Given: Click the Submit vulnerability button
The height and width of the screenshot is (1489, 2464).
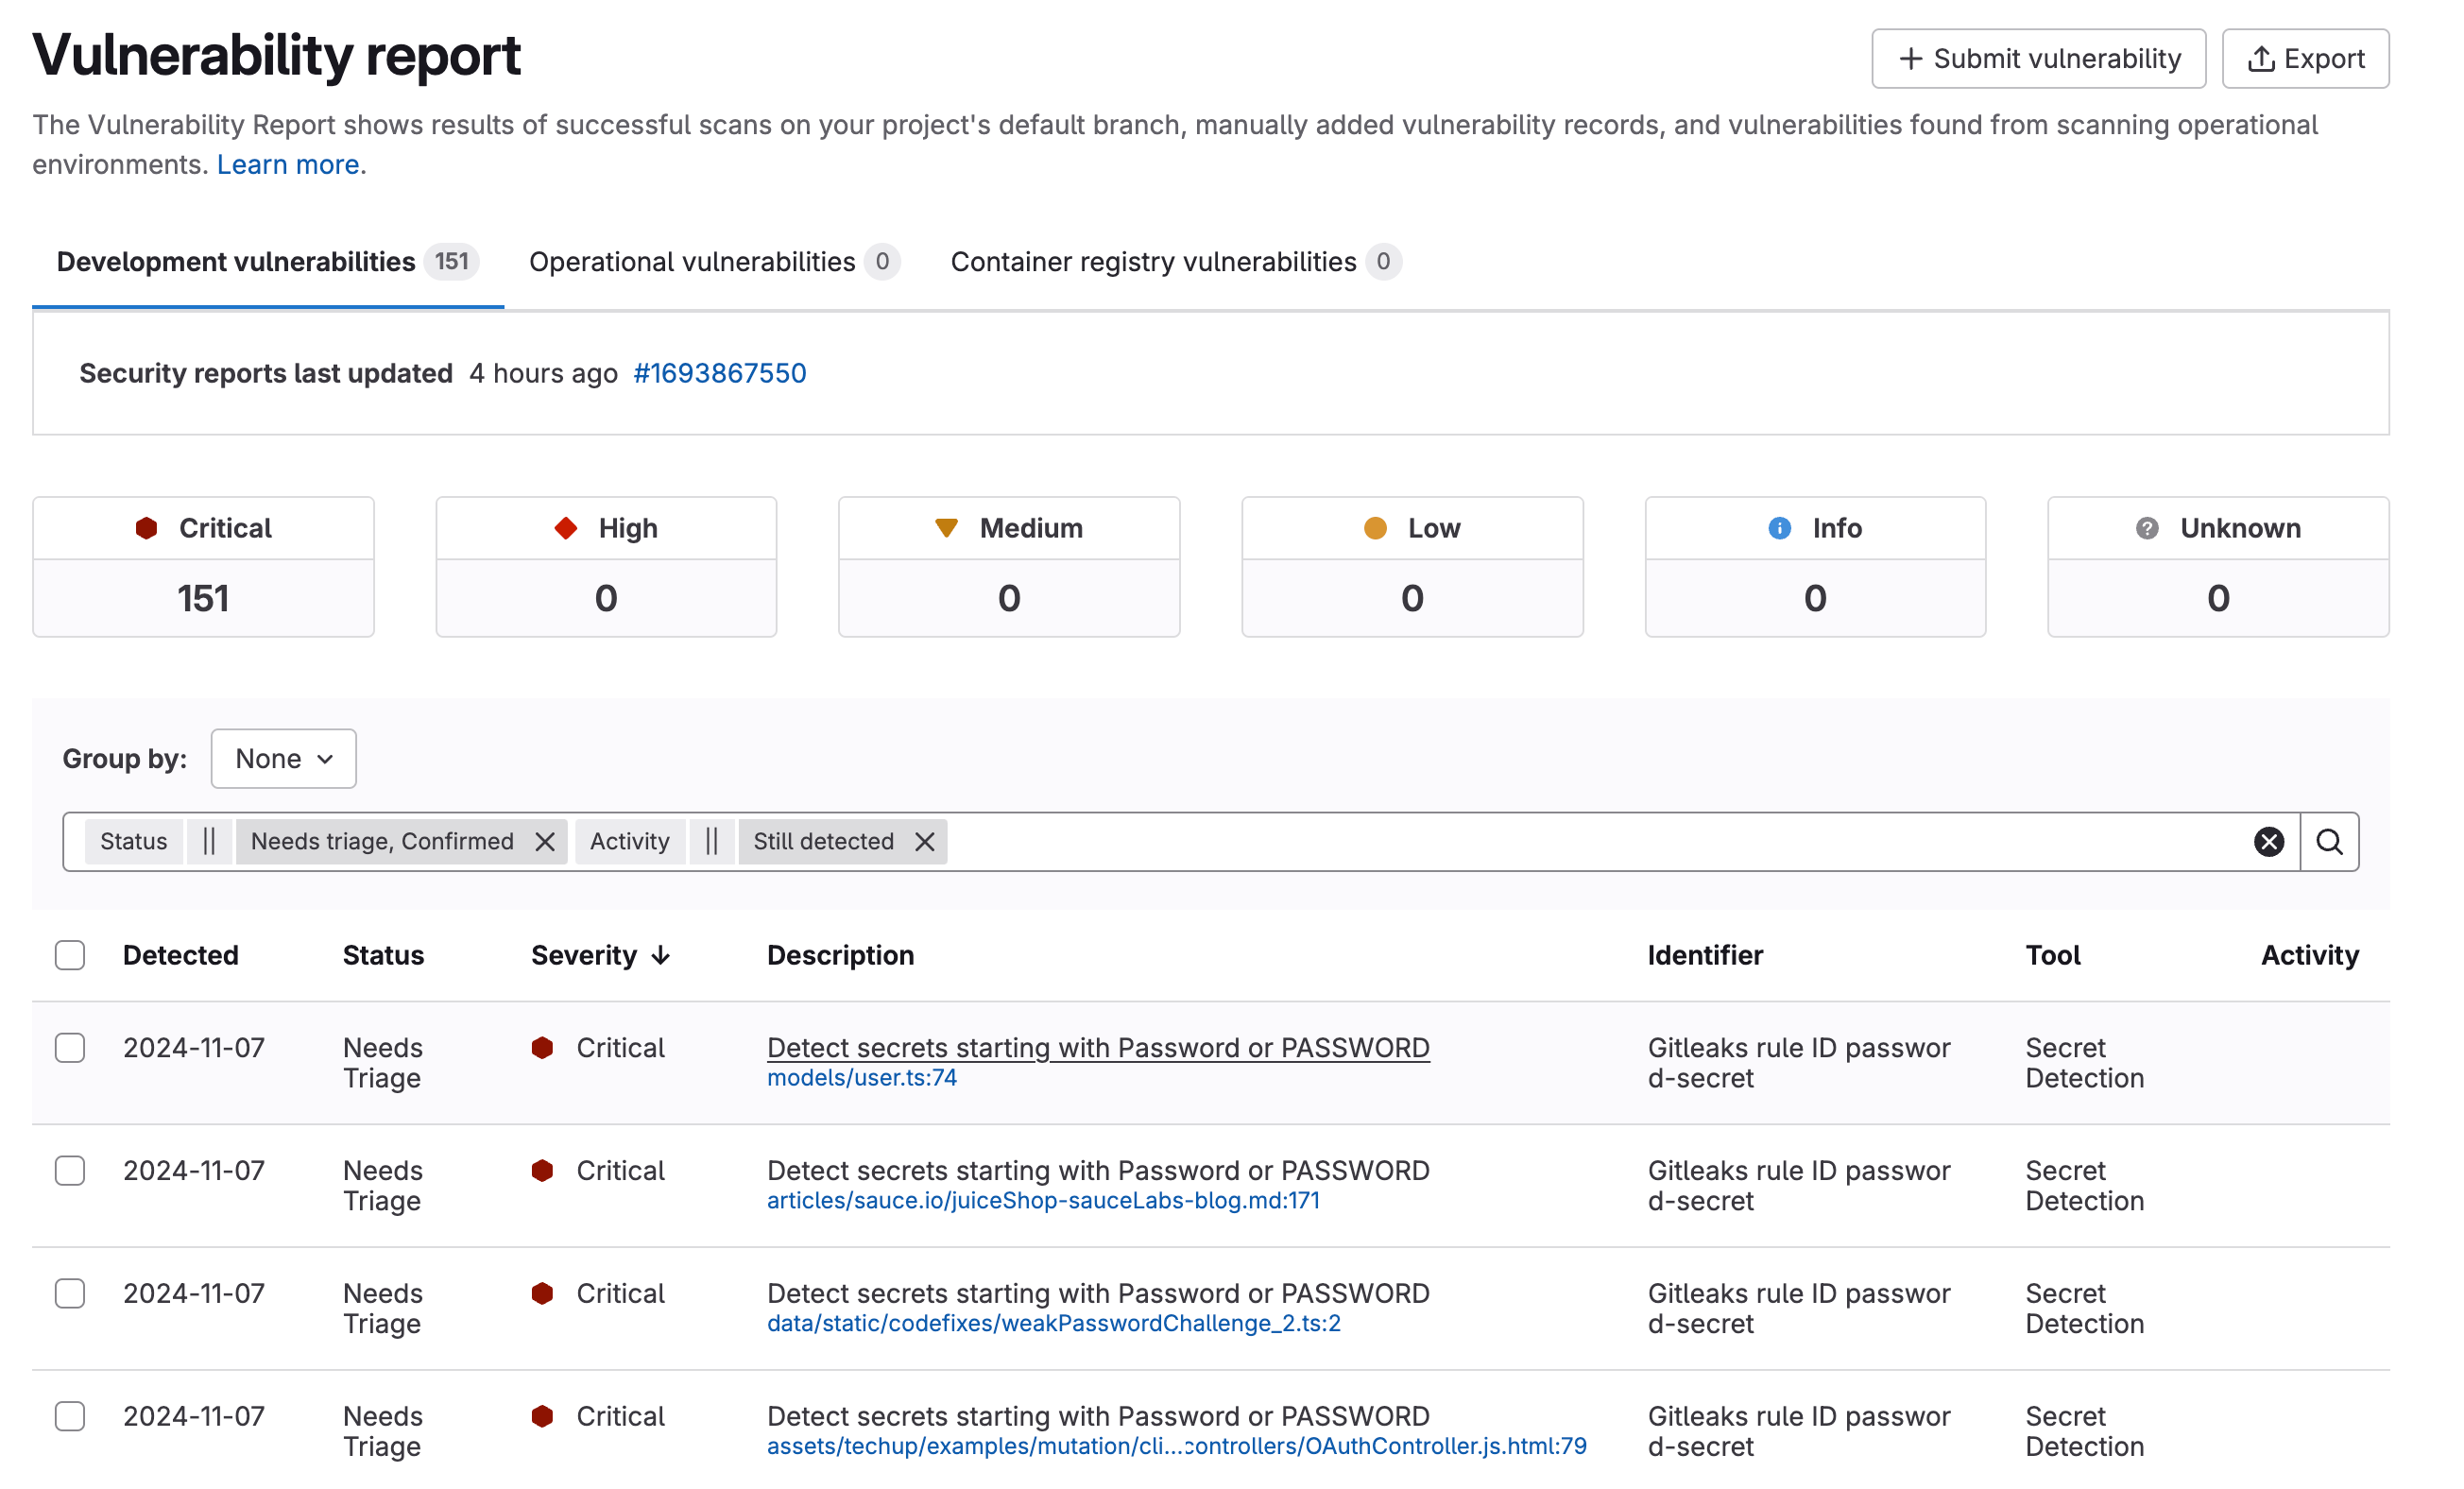Looking at the screenshot, I should tap(2038, 58).
